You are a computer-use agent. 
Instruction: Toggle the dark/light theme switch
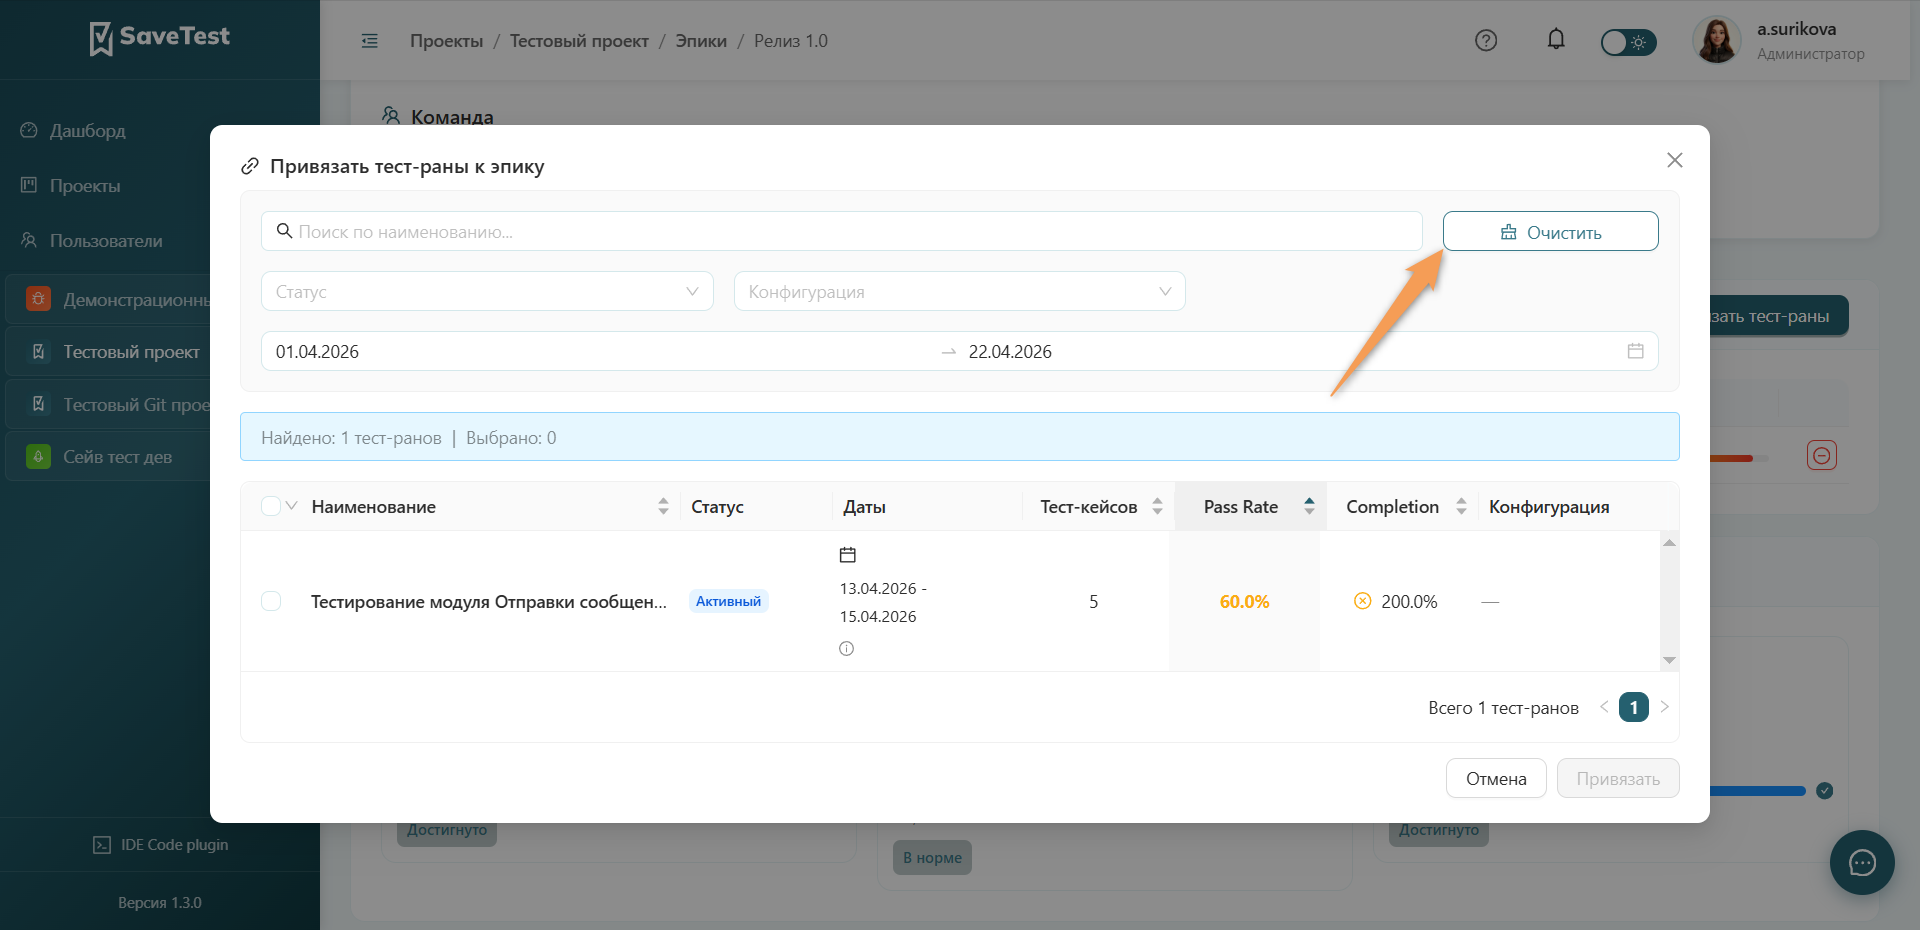tap(1628, 42)
